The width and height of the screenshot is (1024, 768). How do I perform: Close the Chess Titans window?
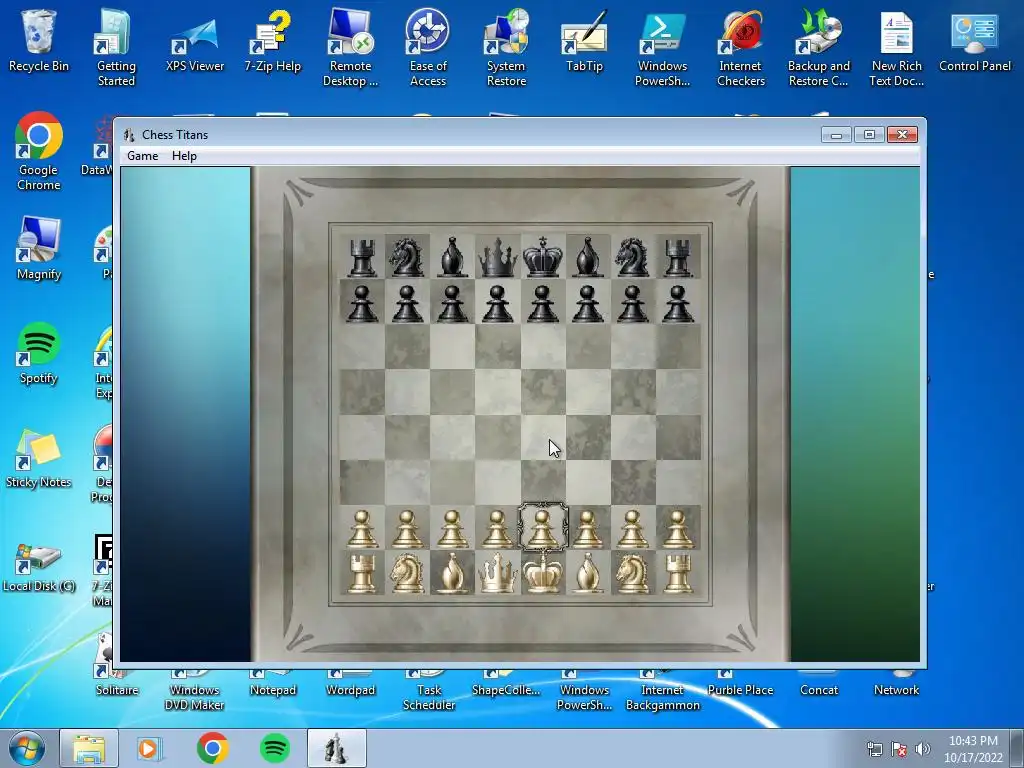902,135
